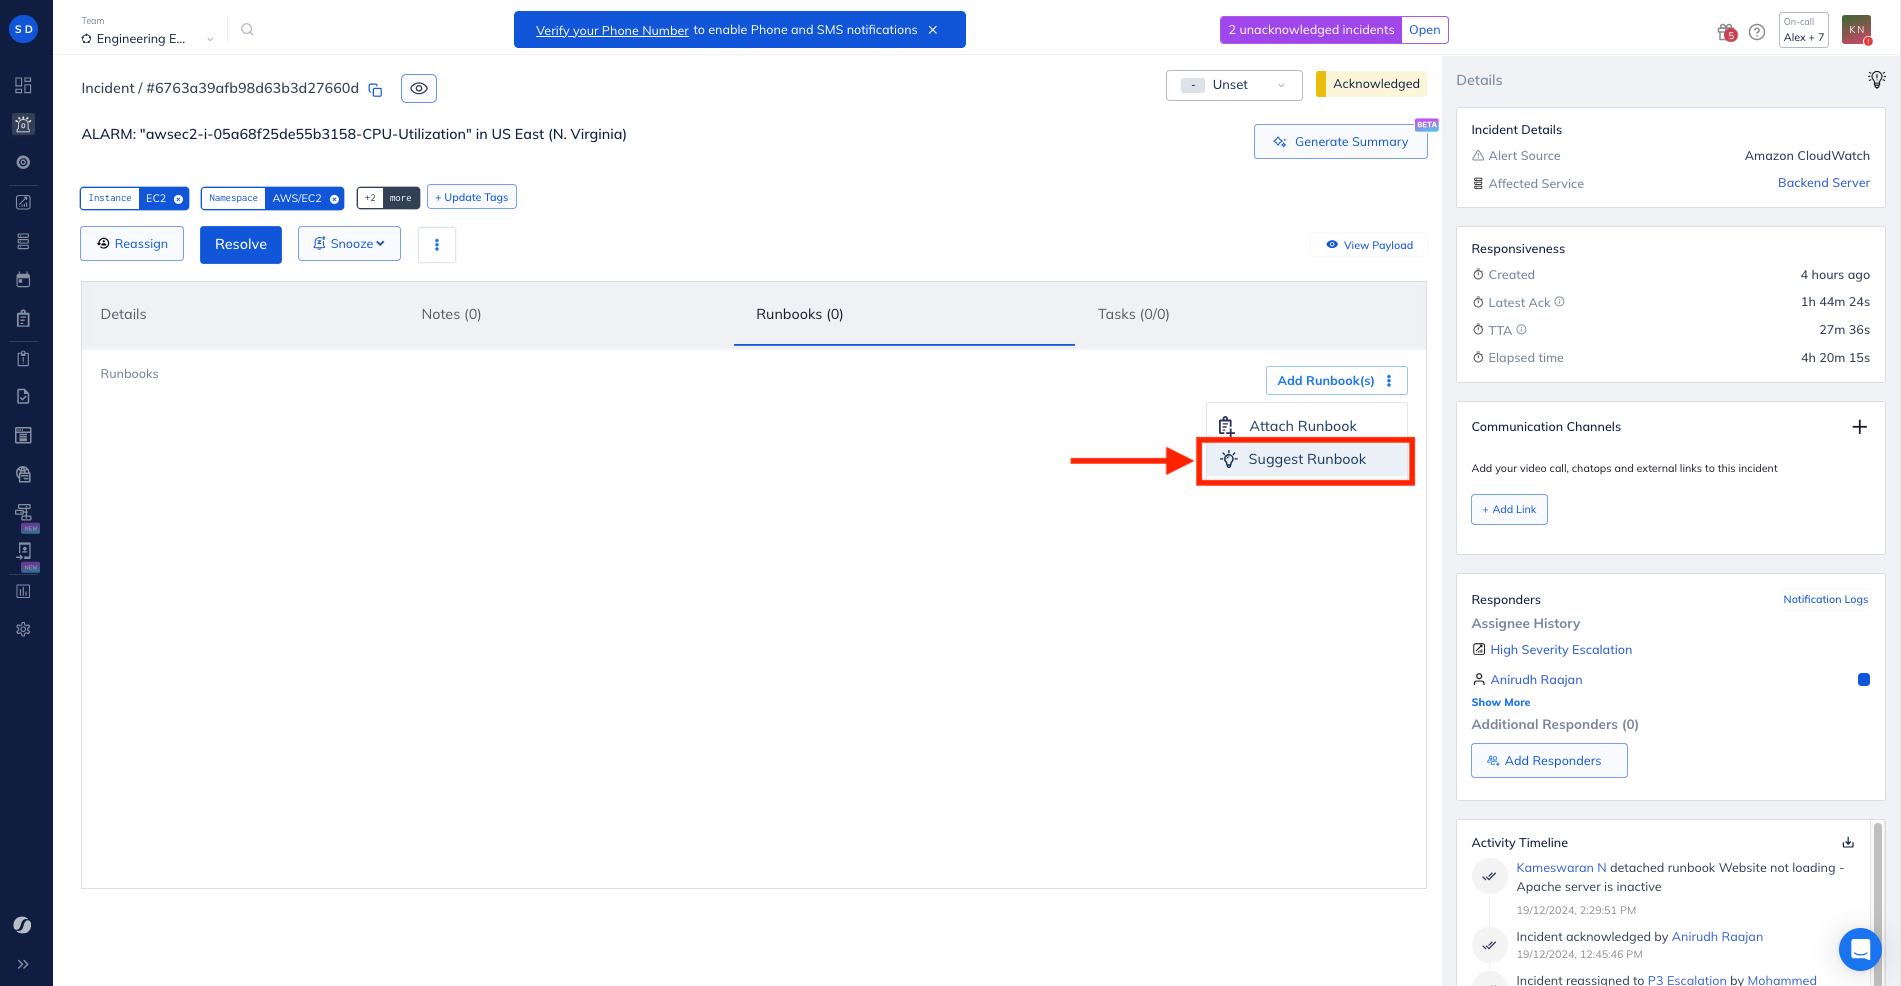The image size is (1901, 986).
Task: Open the gift notifications icon
Action: click(x=1726, y=32)
